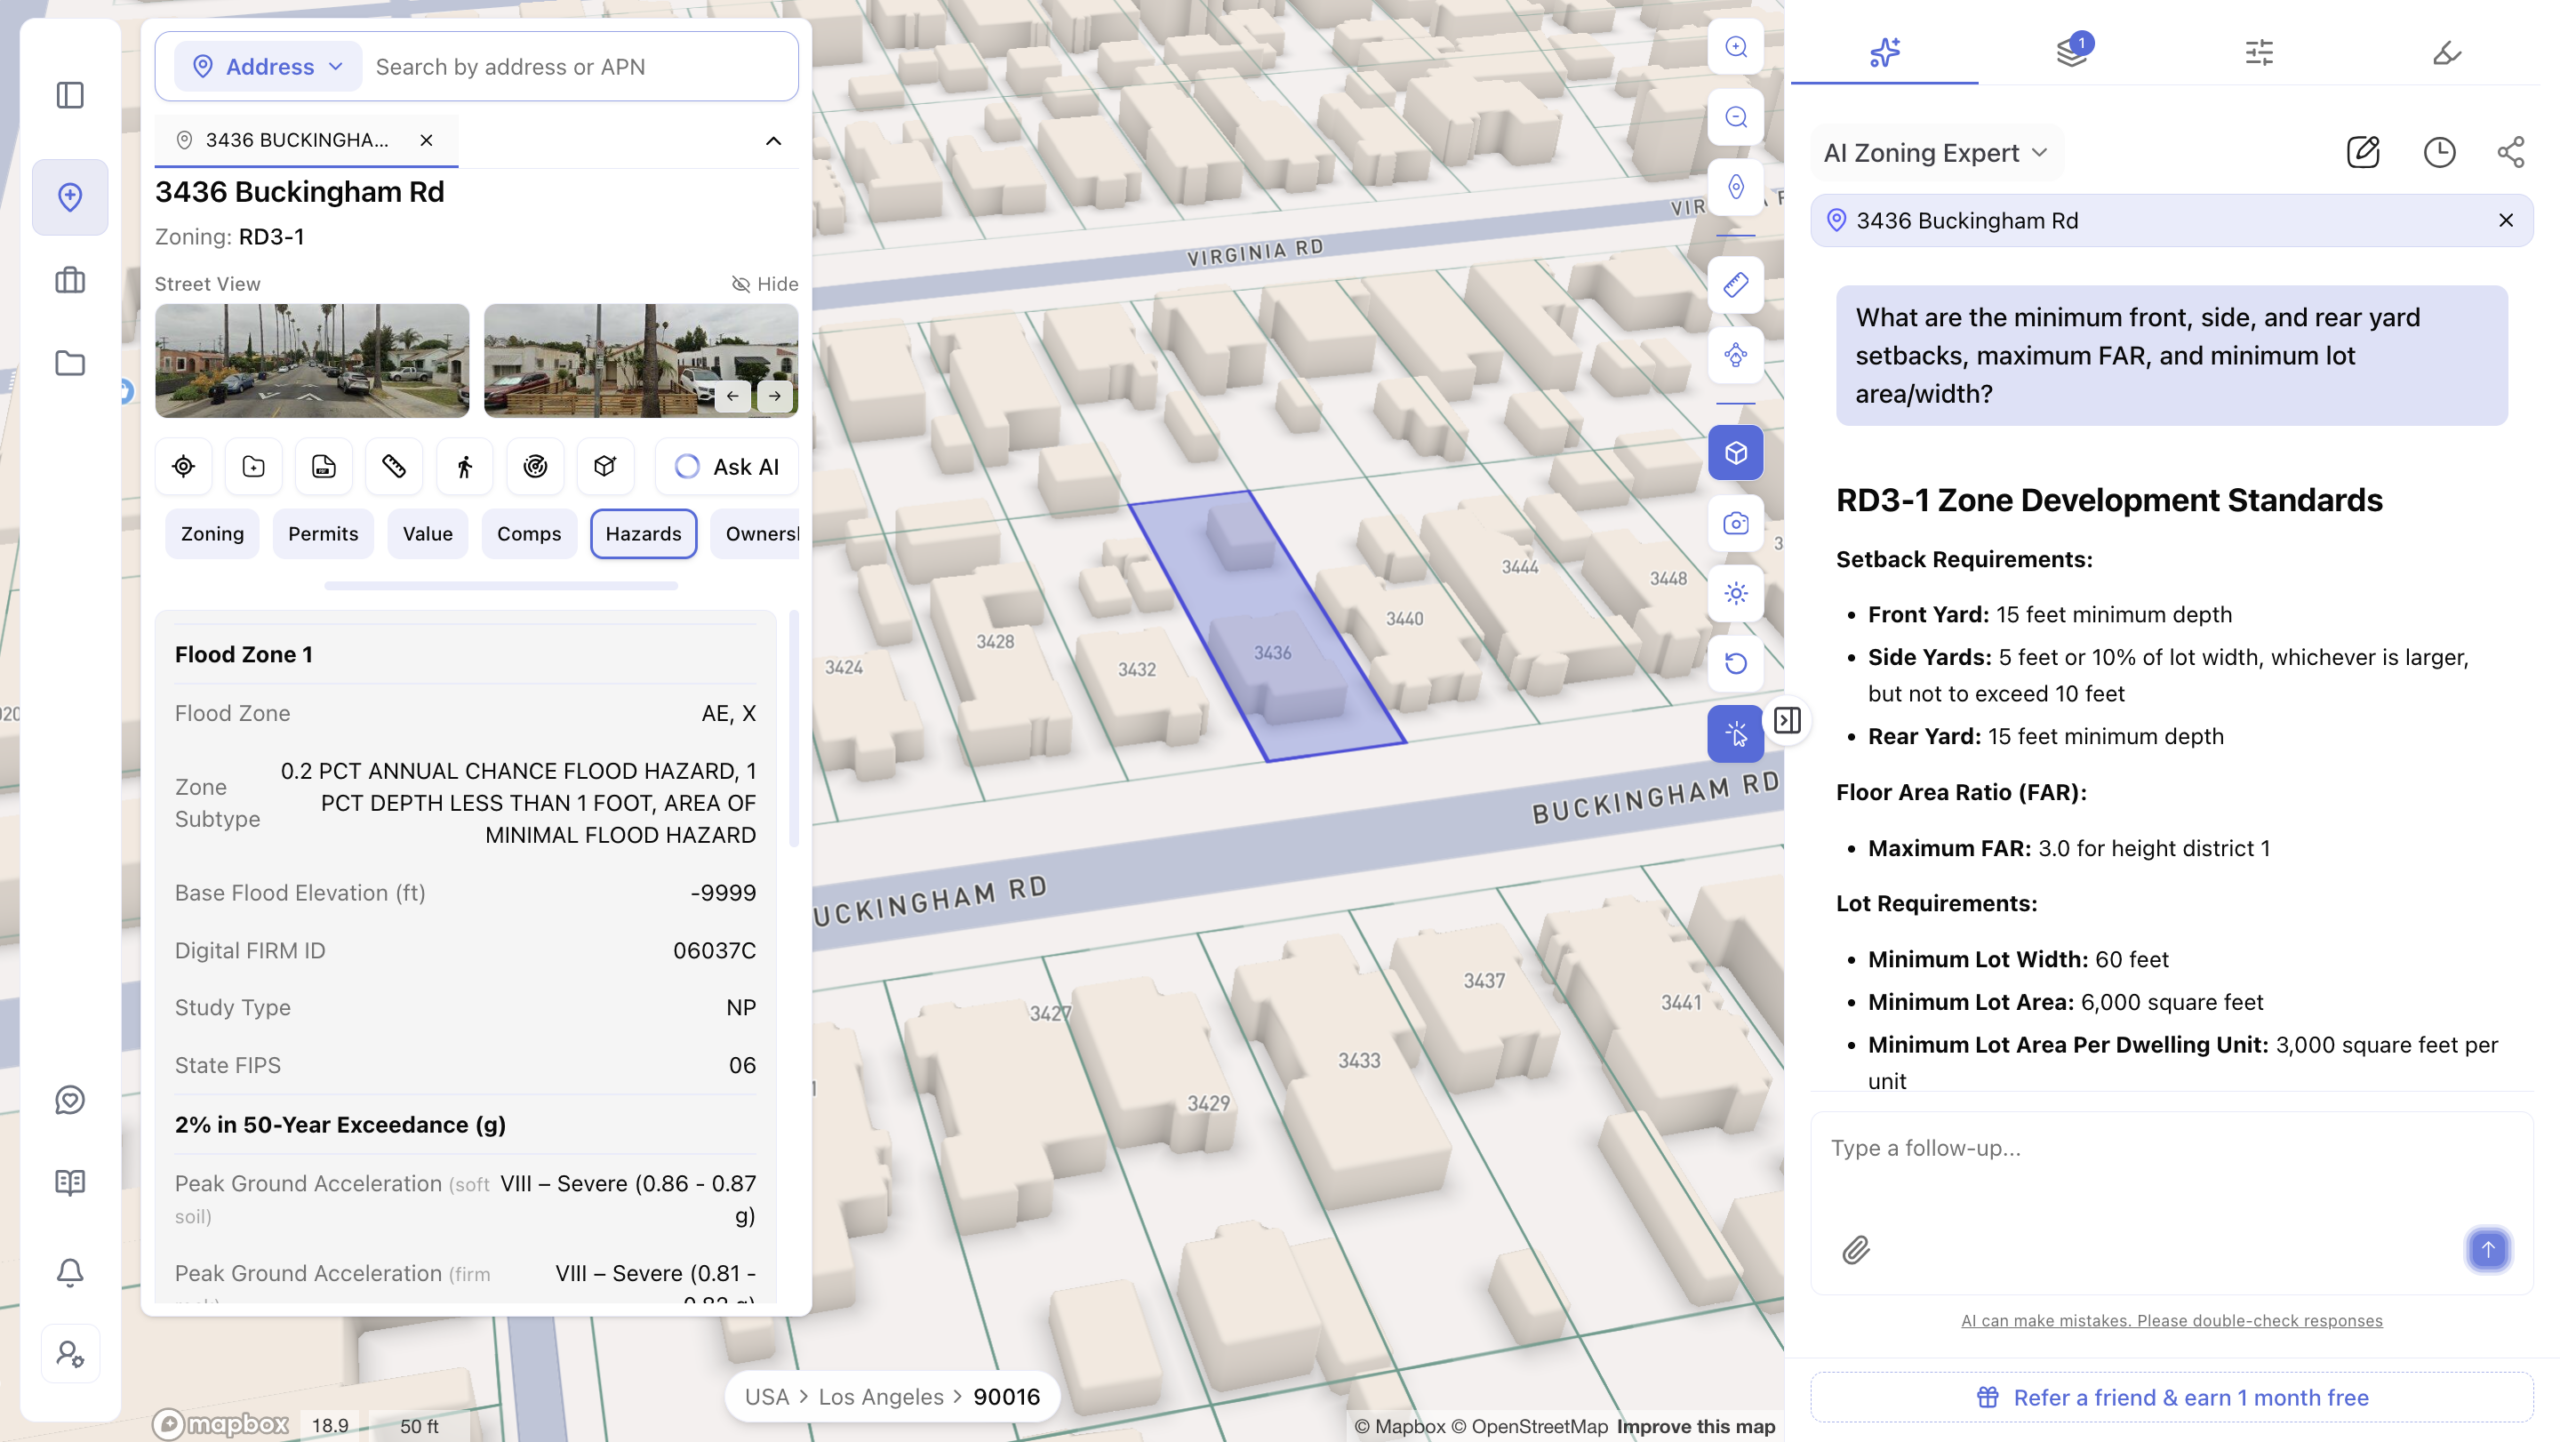Screen dimensions: 2560x1442
Task: Zoom in on the map
Action: (x=1736, y=47)
